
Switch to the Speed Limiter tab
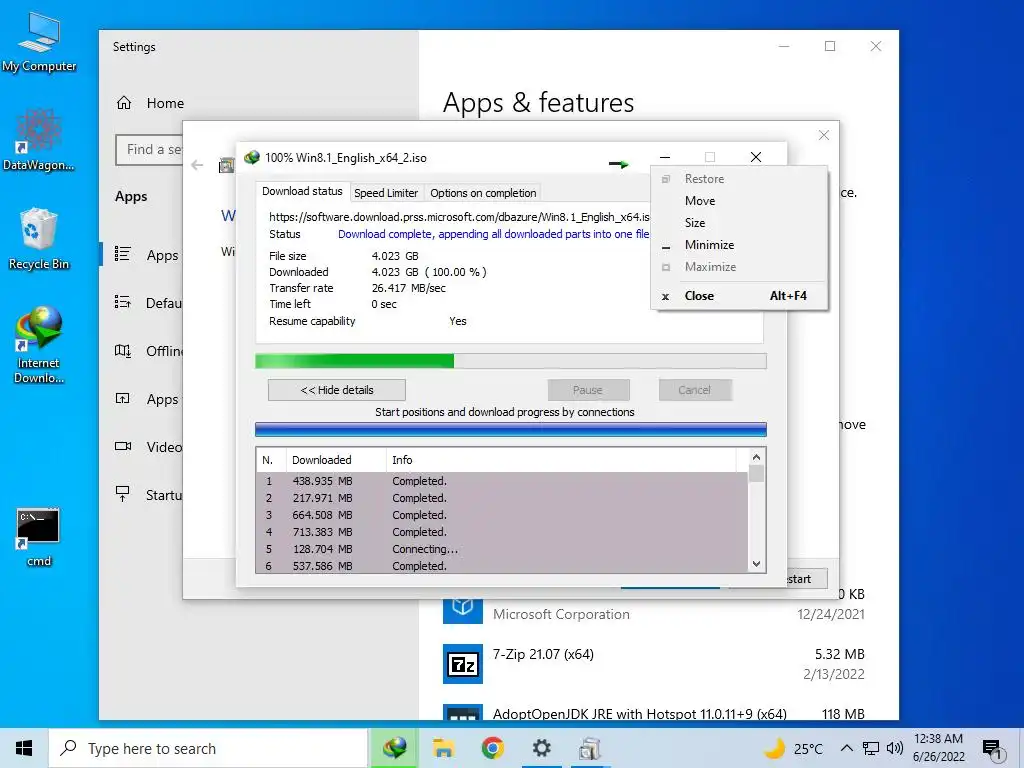(x=385, y=193)
